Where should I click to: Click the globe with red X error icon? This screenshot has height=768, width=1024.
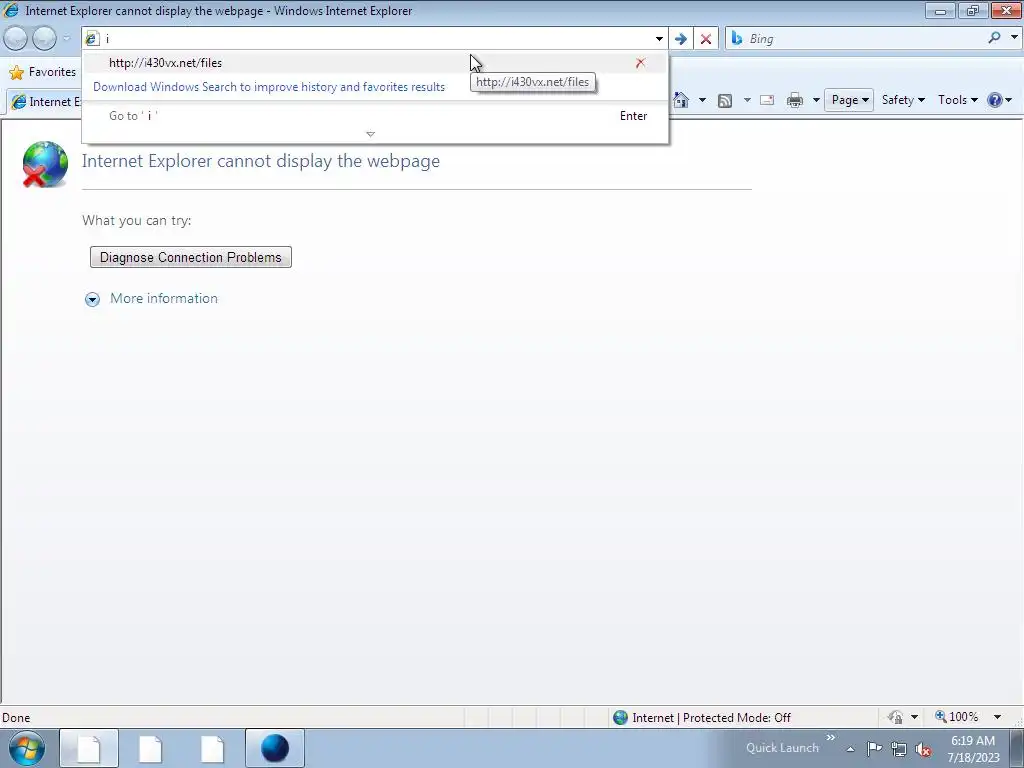pyautogui.click(x=44, y=164)
